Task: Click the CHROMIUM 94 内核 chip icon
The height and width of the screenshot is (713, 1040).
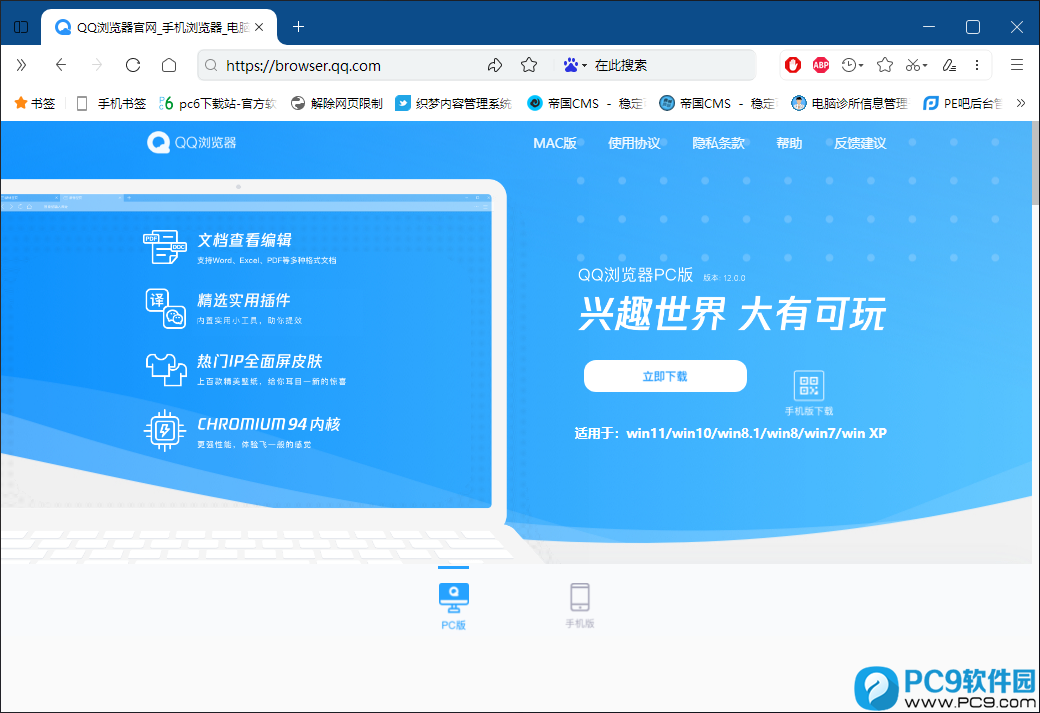Action: point(164,430)
